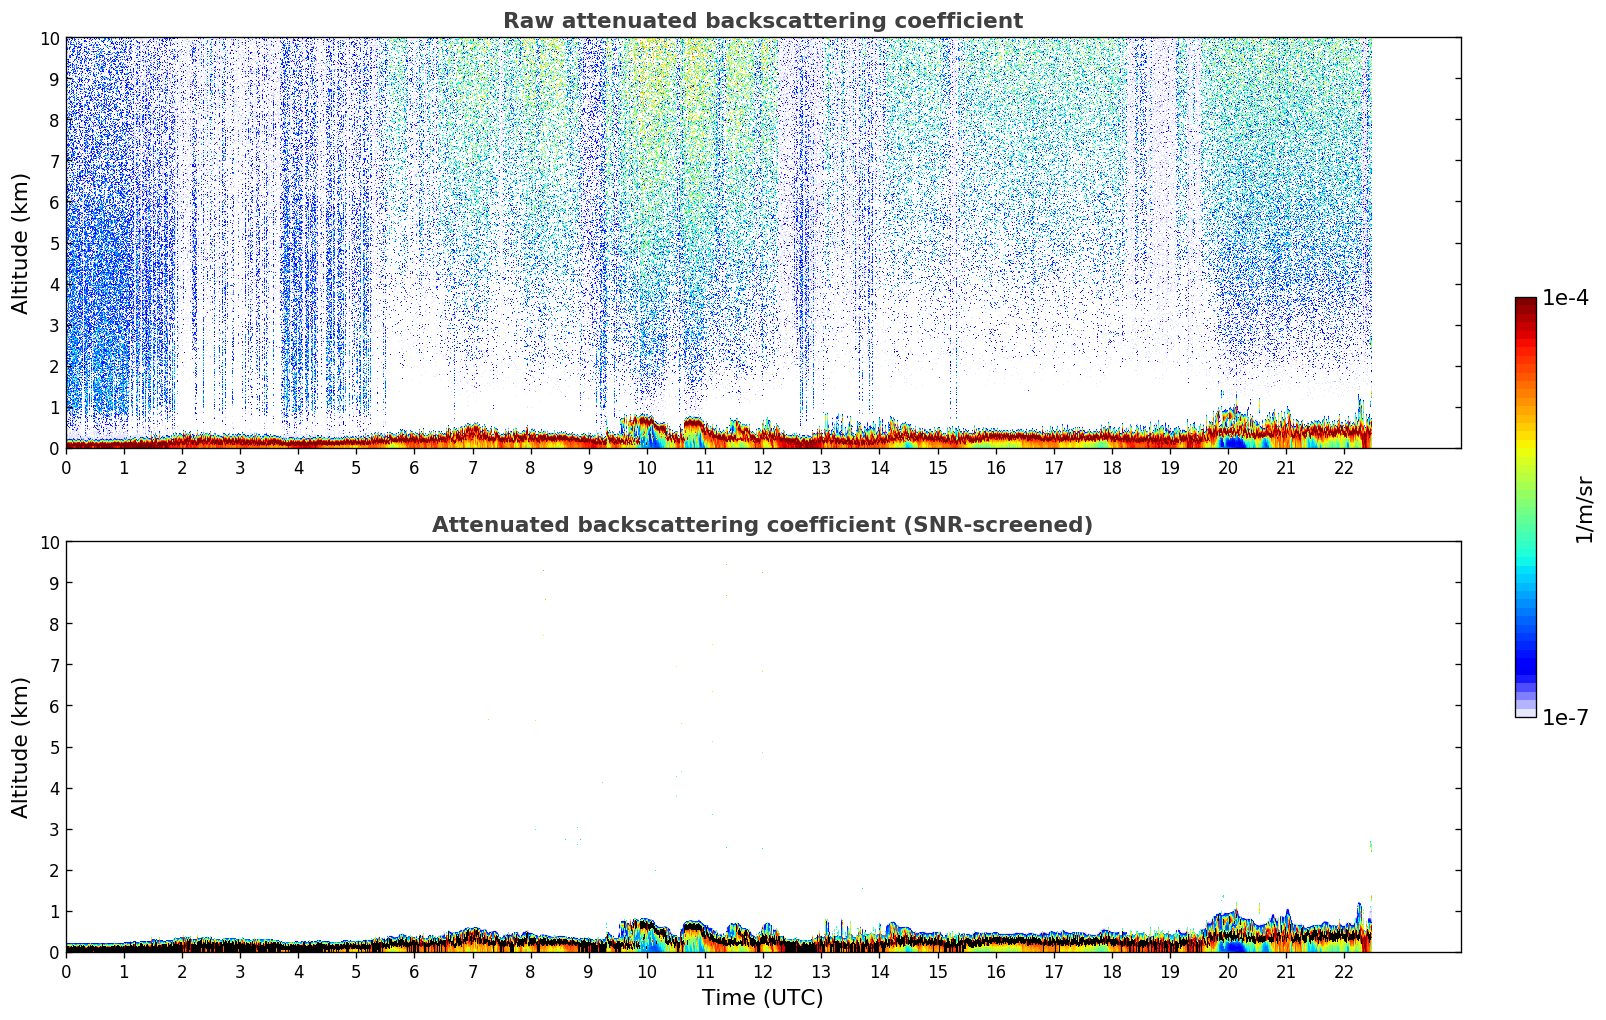Click the SNR-screened backscatter plot area
Screen dimensions: 1606x1020
(x=763, y=747)
